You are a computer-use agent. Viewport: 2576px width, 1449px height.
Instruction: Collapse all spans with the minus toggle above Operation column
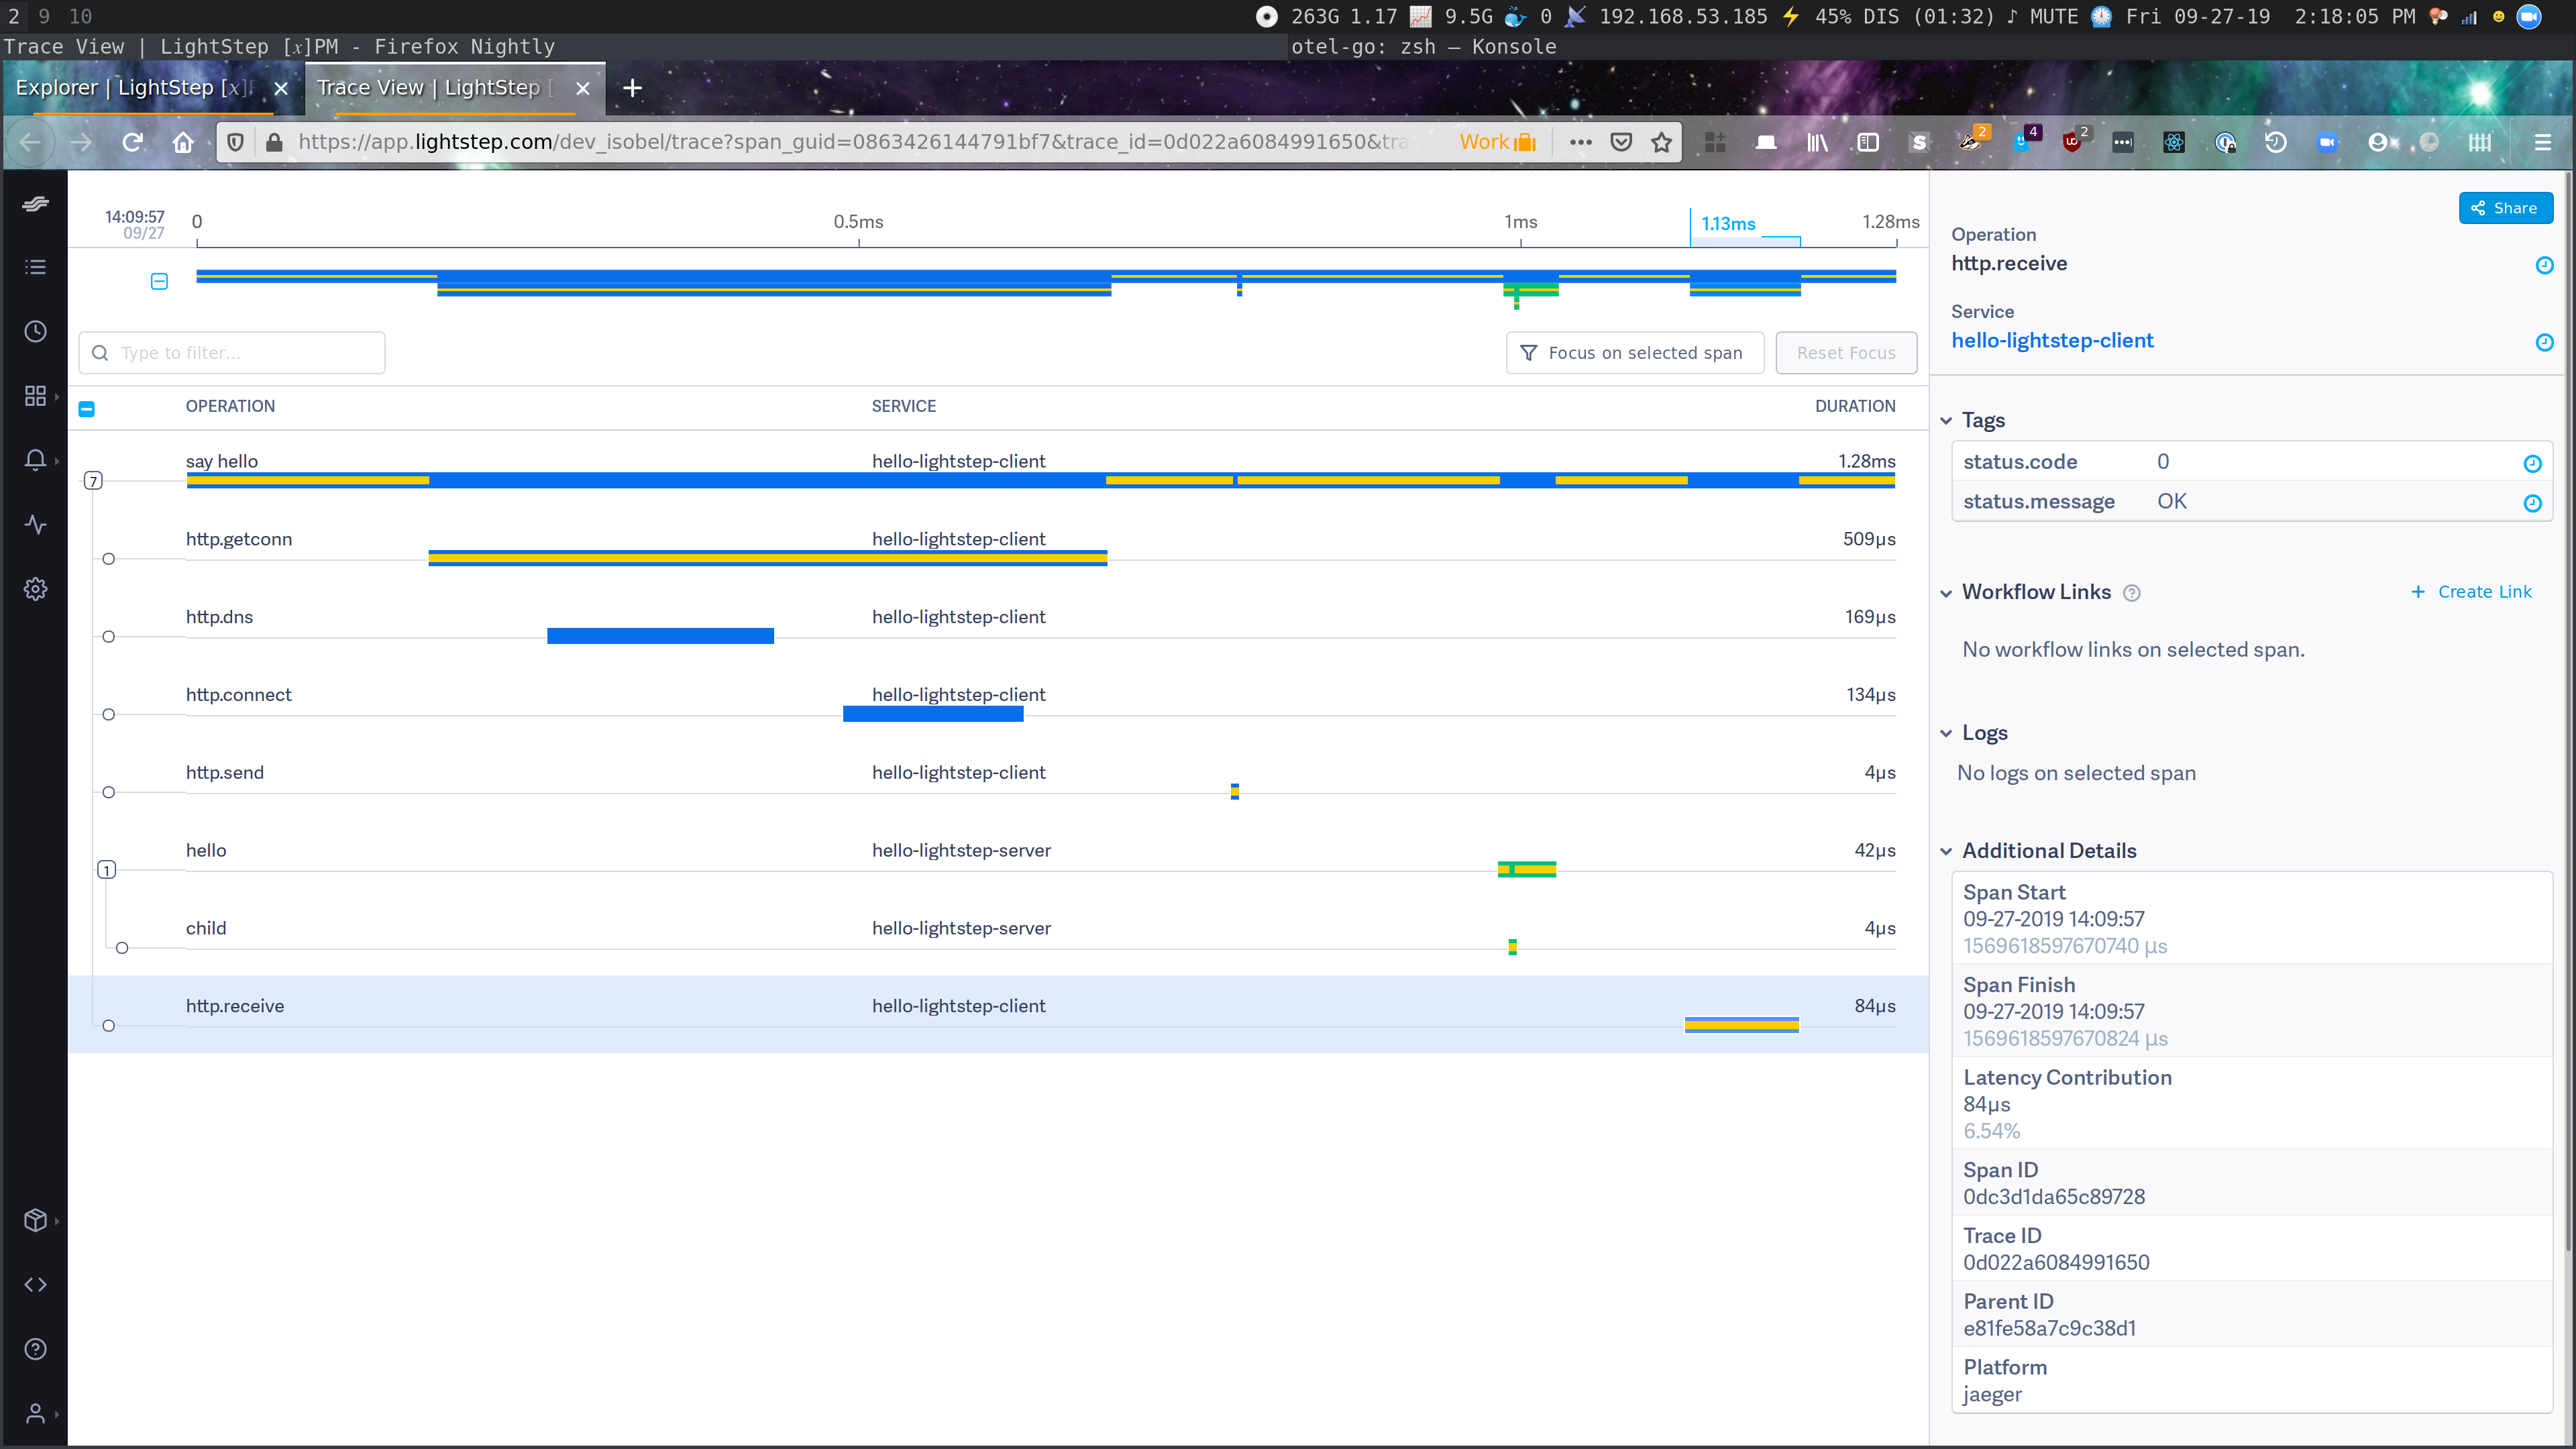87,408
